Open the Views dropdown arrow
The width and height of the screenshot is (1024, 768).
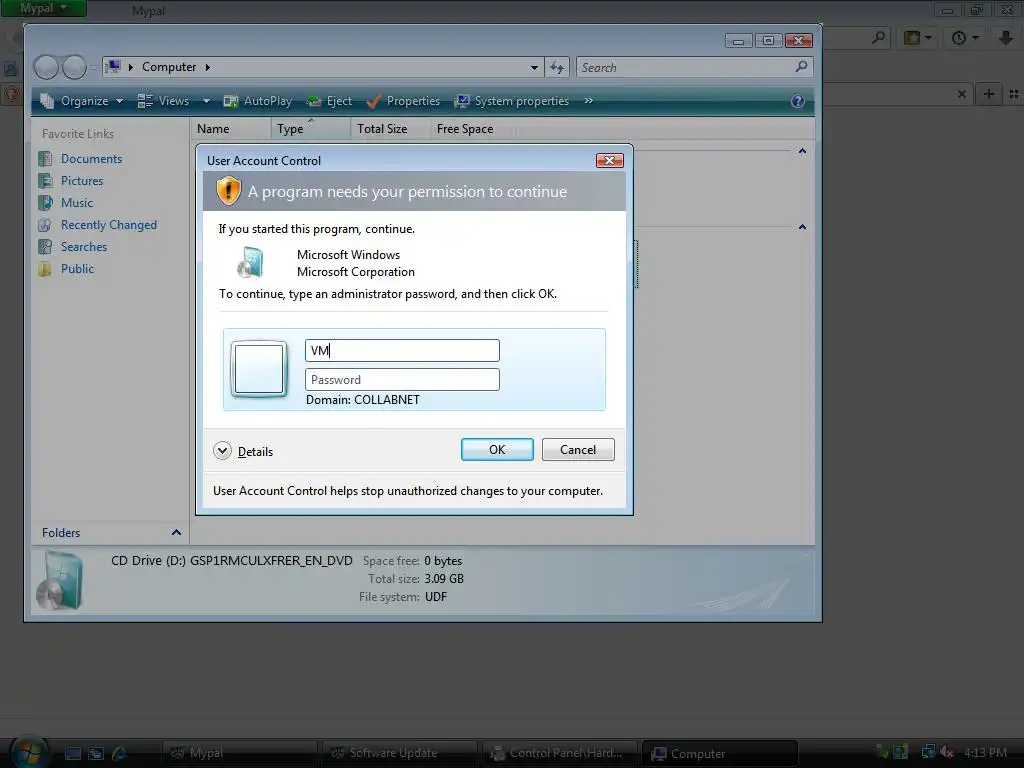click(206, 101)
